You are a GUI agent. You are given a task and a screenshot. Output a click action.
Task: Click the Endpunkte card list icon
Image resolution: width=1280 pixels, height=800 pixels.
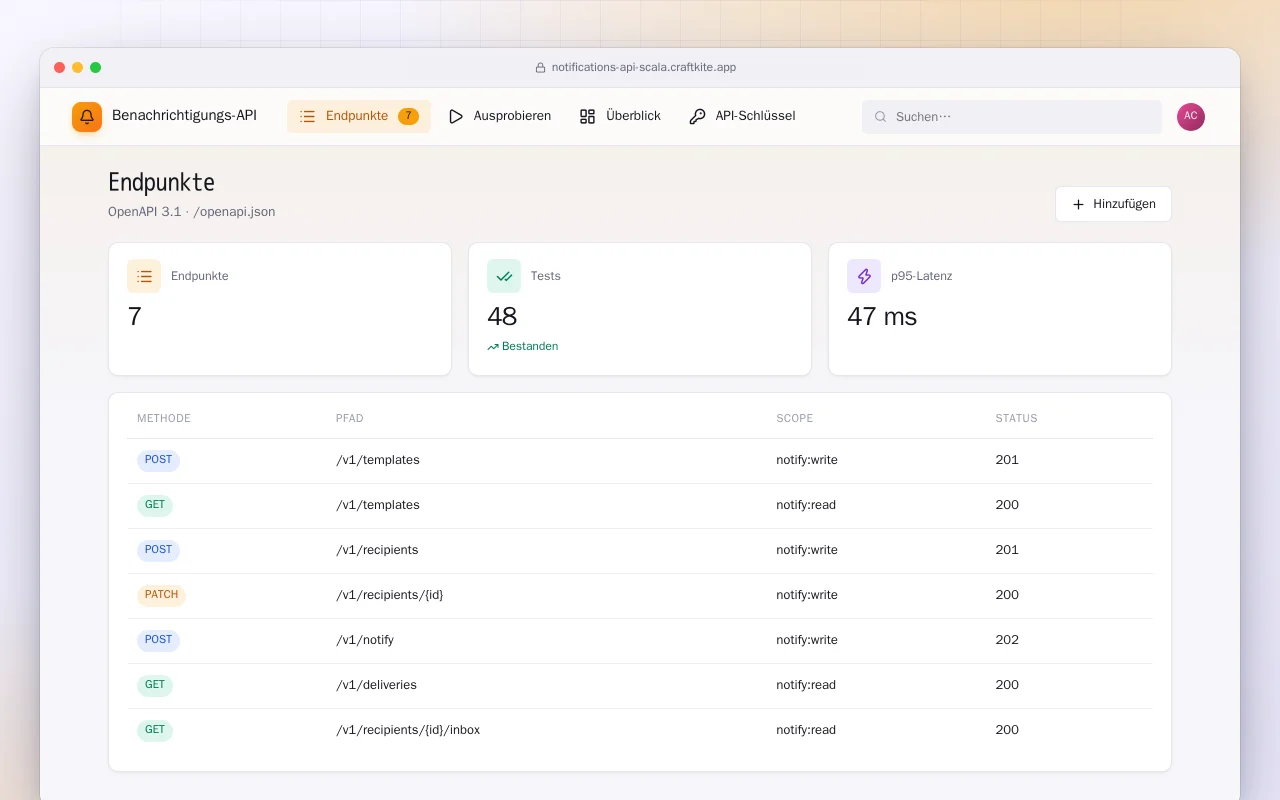144,276
